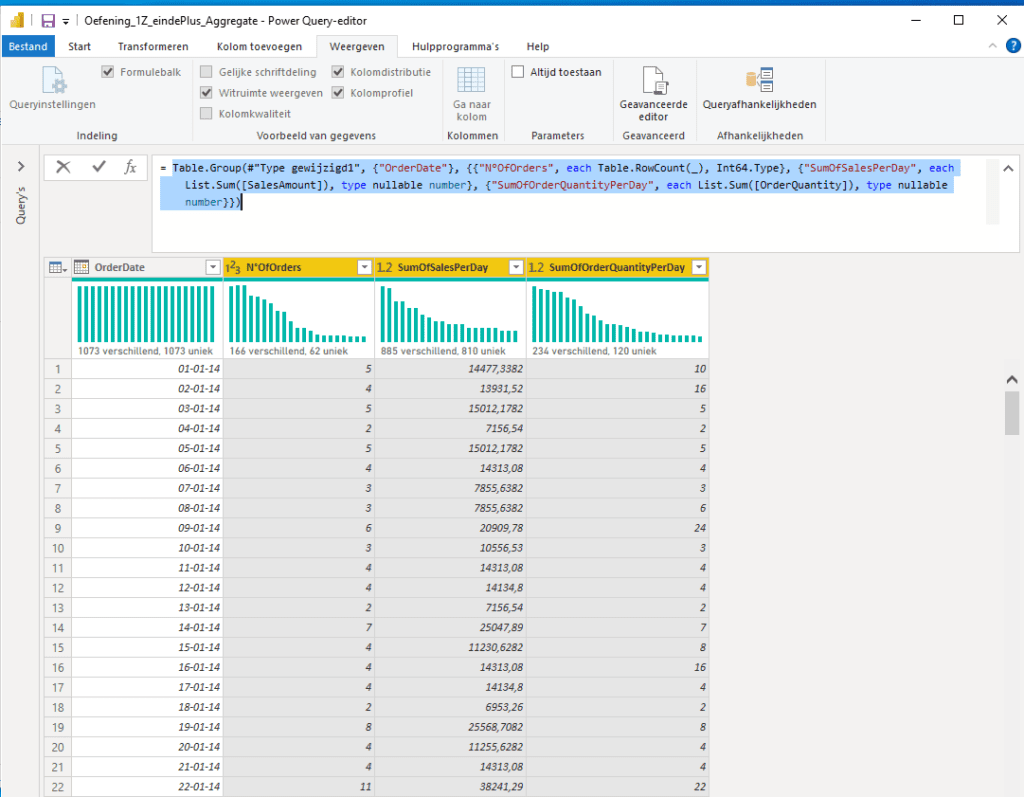Click the N°OfOrders distribution chart

298,314
